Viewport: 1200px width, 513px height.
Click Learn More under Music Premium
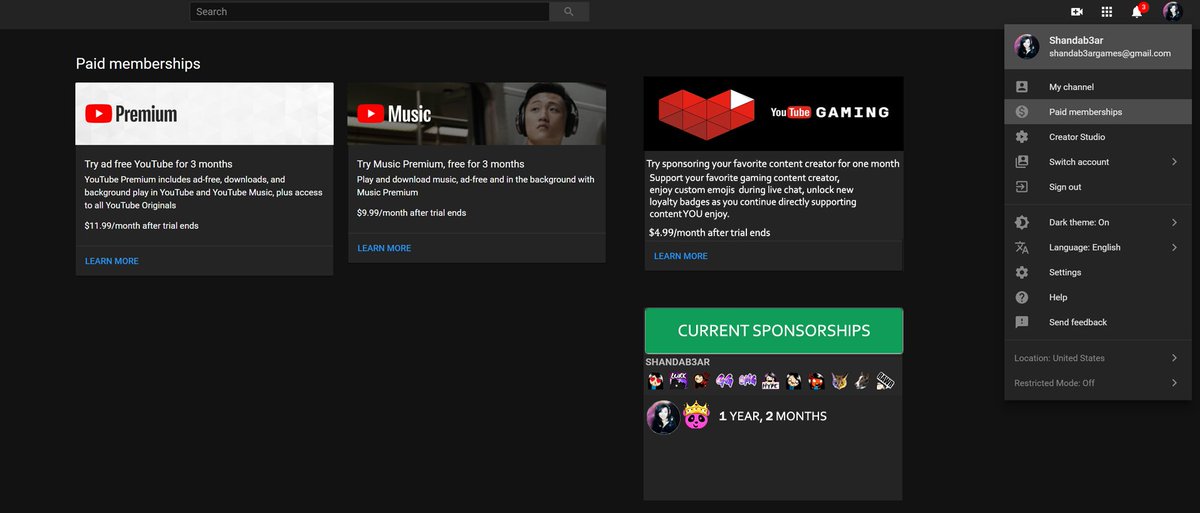(x=384, y=248)
